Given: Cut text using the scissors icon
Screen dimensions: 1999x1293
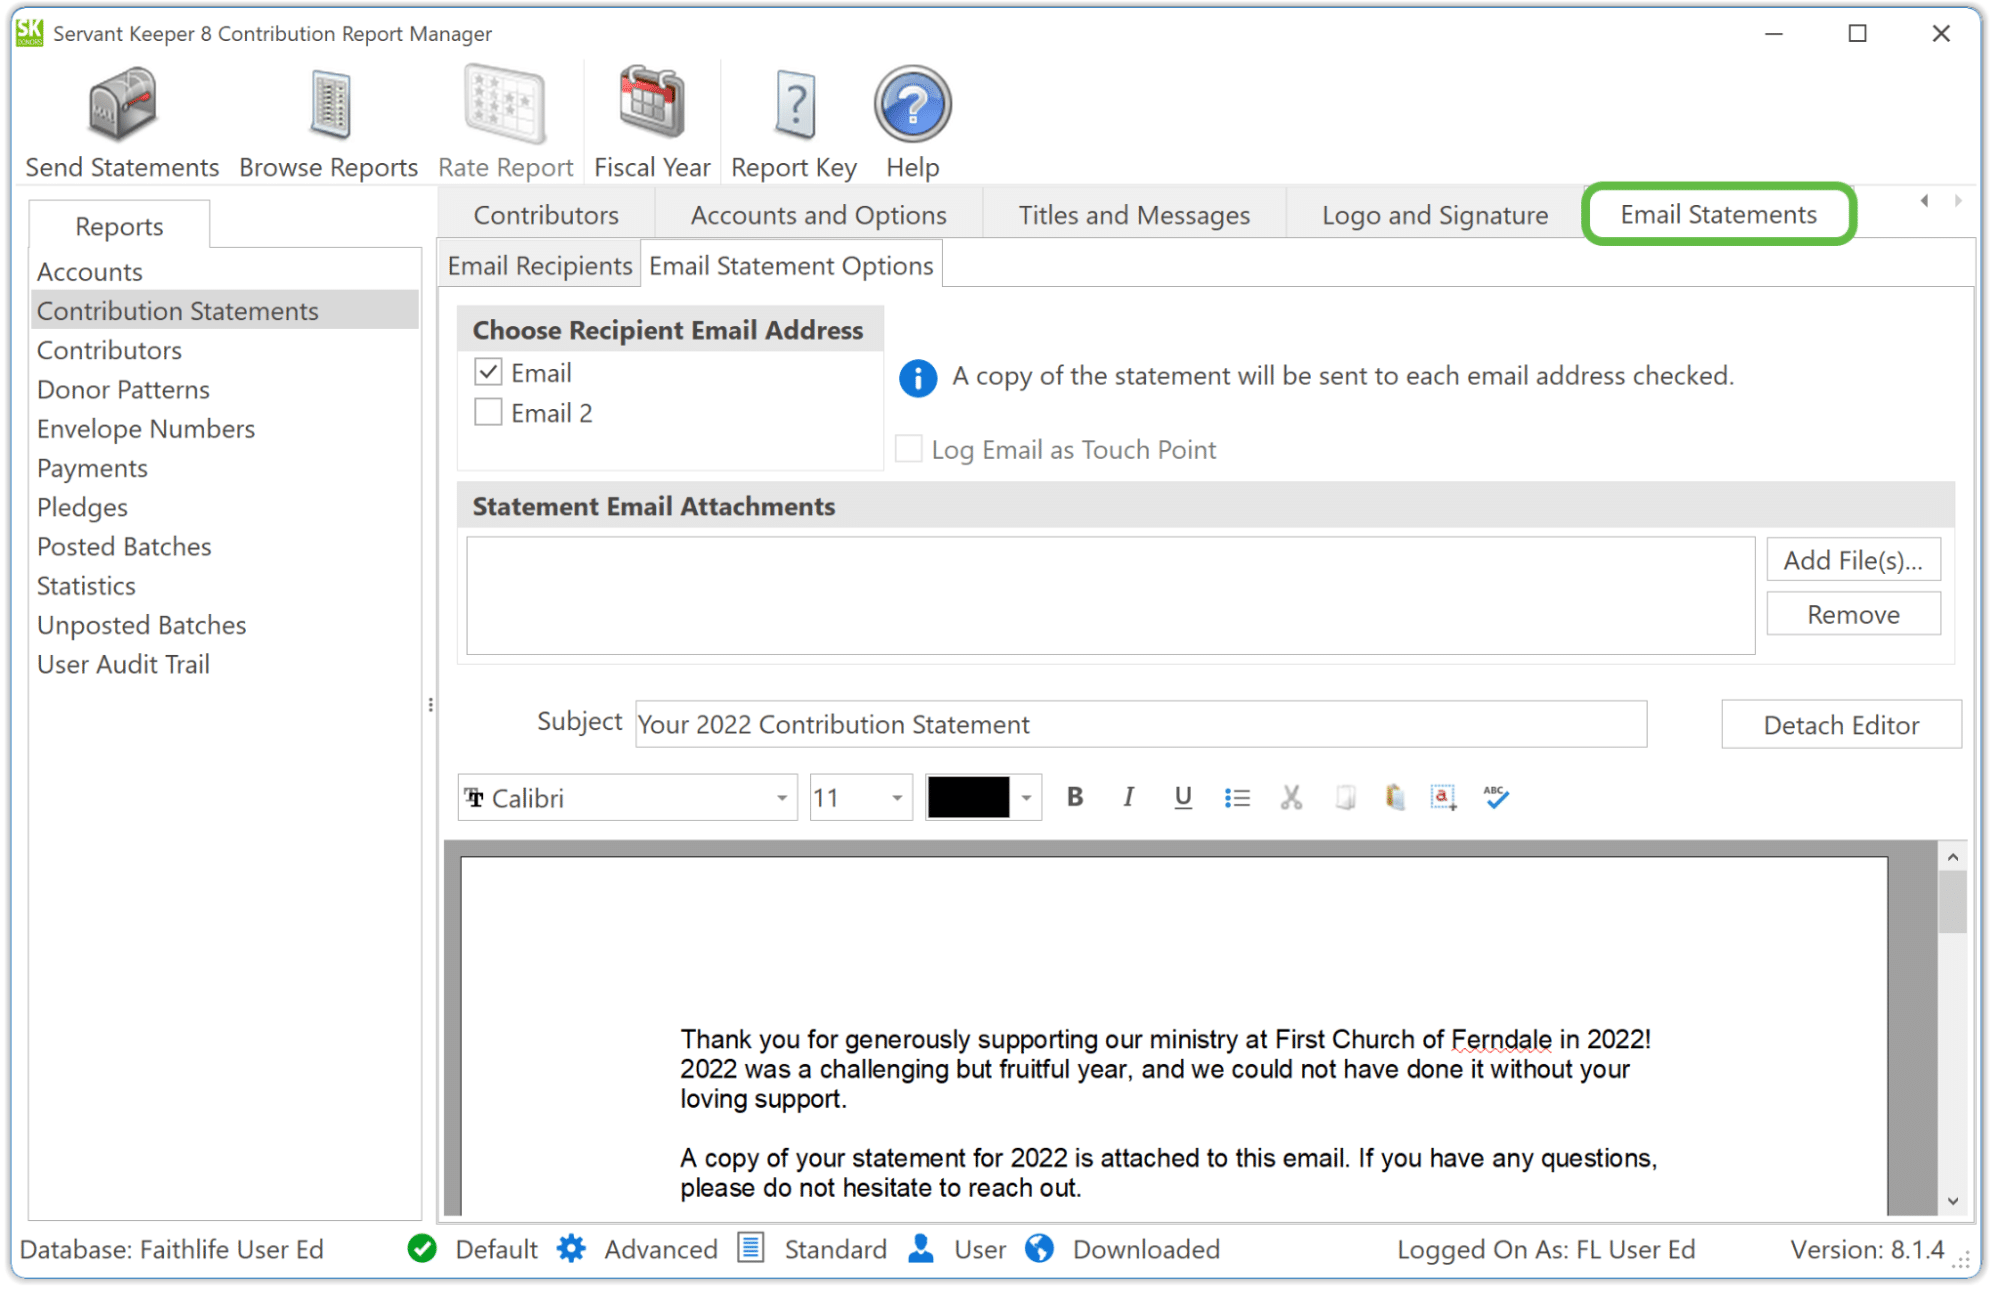Looking at the screenshot, I should (1290, 797).
